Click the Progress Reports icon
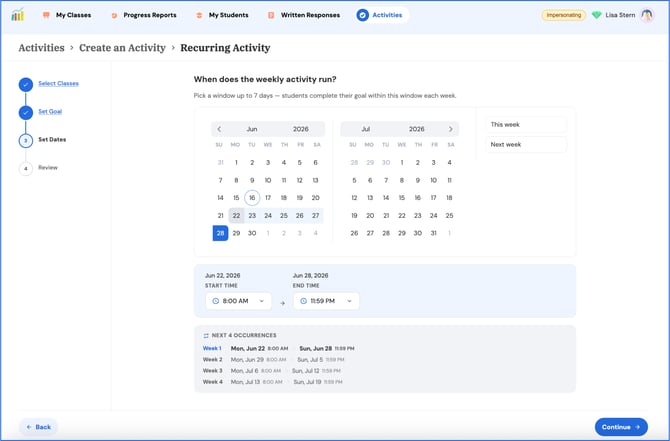Screen dimensions: 670x441 (x=114, y=15)
